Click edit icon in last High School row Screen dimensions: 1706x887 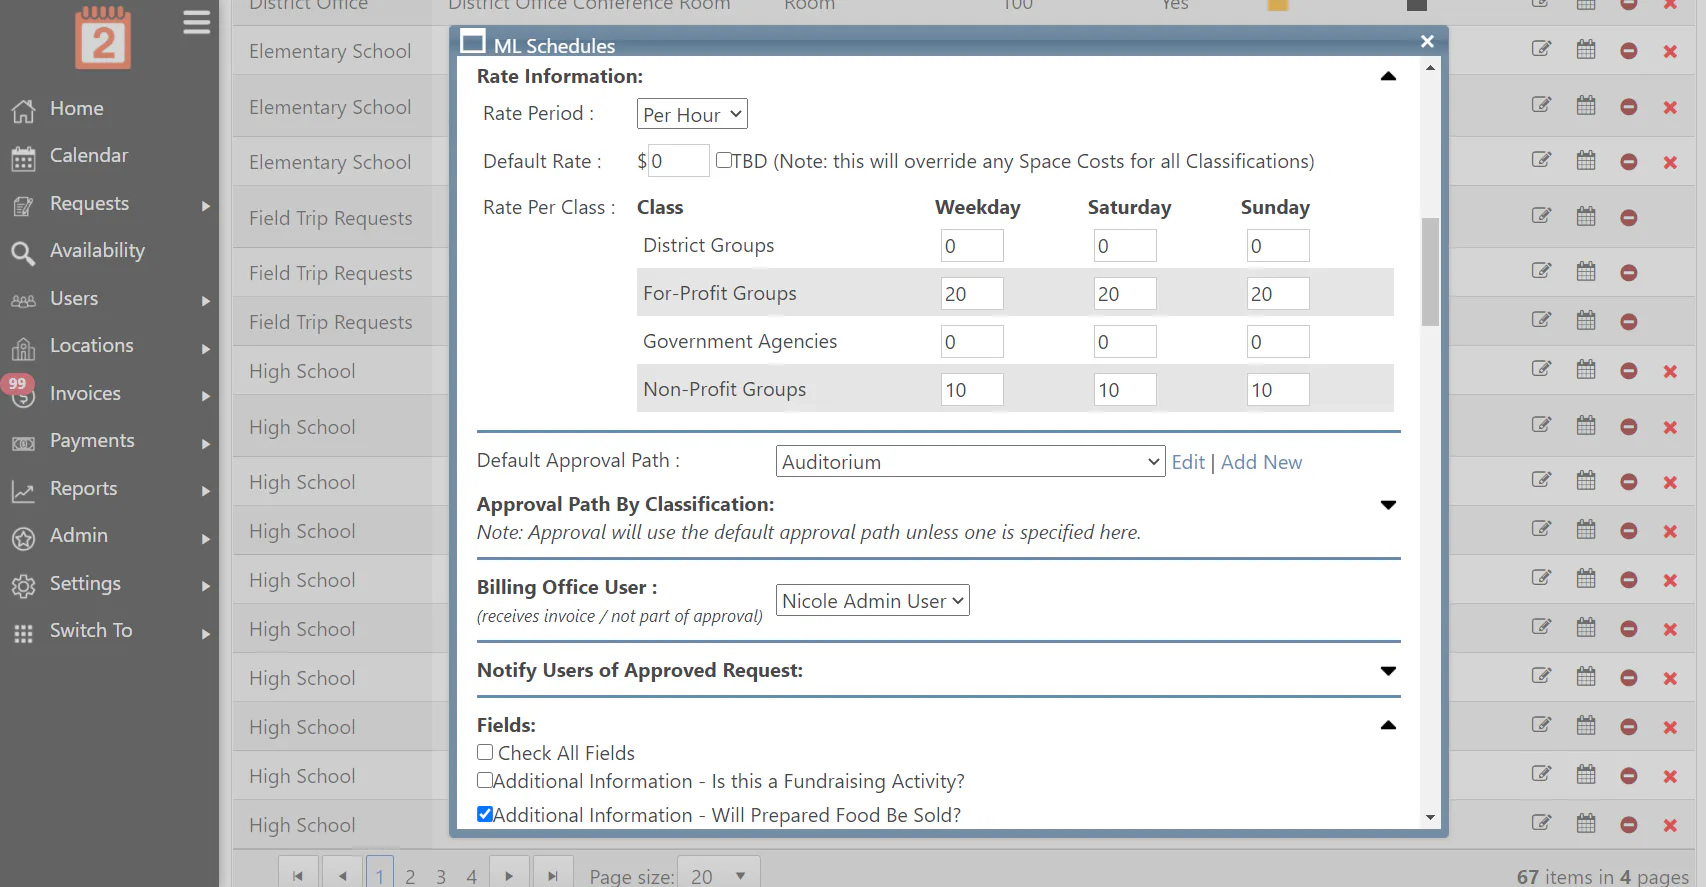point(1541,823)
